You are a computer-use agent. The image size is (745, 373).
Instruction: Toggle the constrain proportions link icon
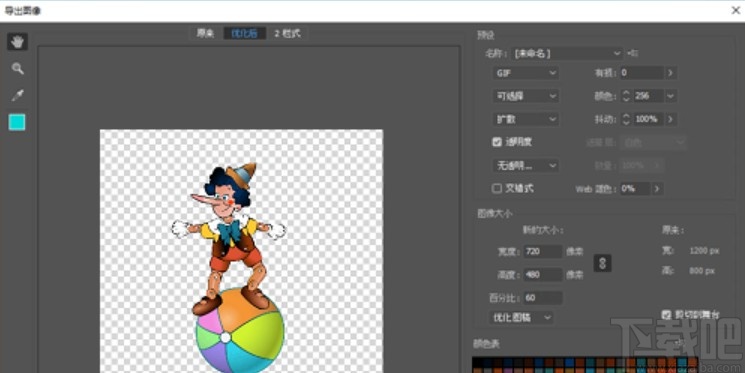point(602,263)
